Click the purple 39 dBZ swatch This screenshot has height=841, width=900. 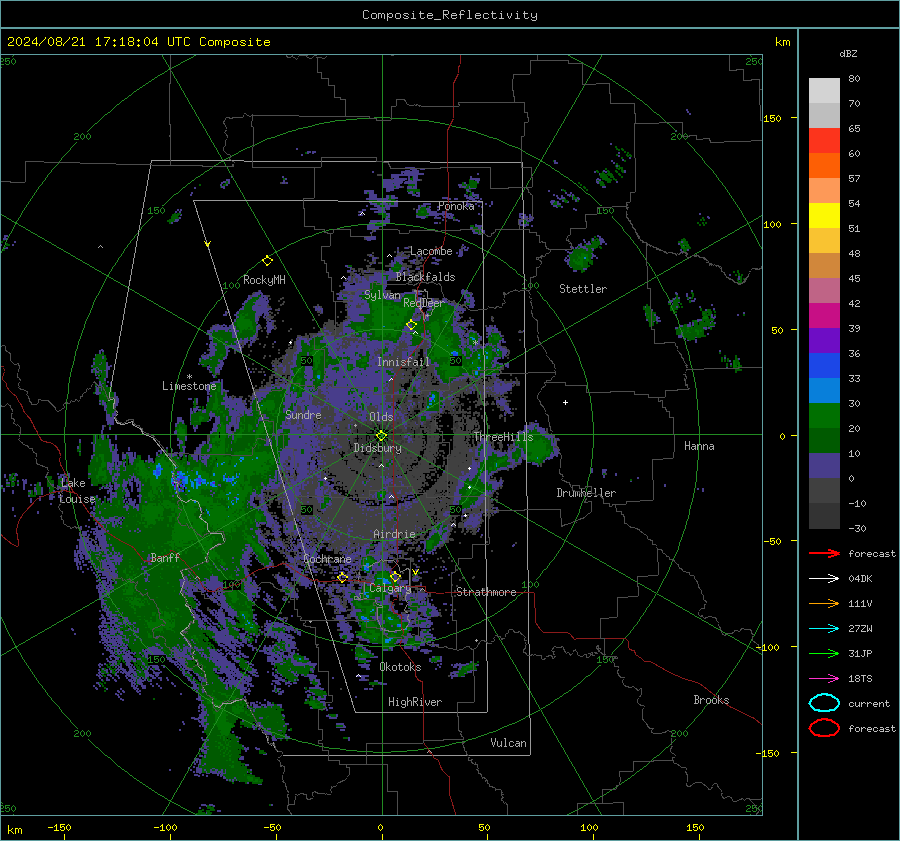coord(824,340)
